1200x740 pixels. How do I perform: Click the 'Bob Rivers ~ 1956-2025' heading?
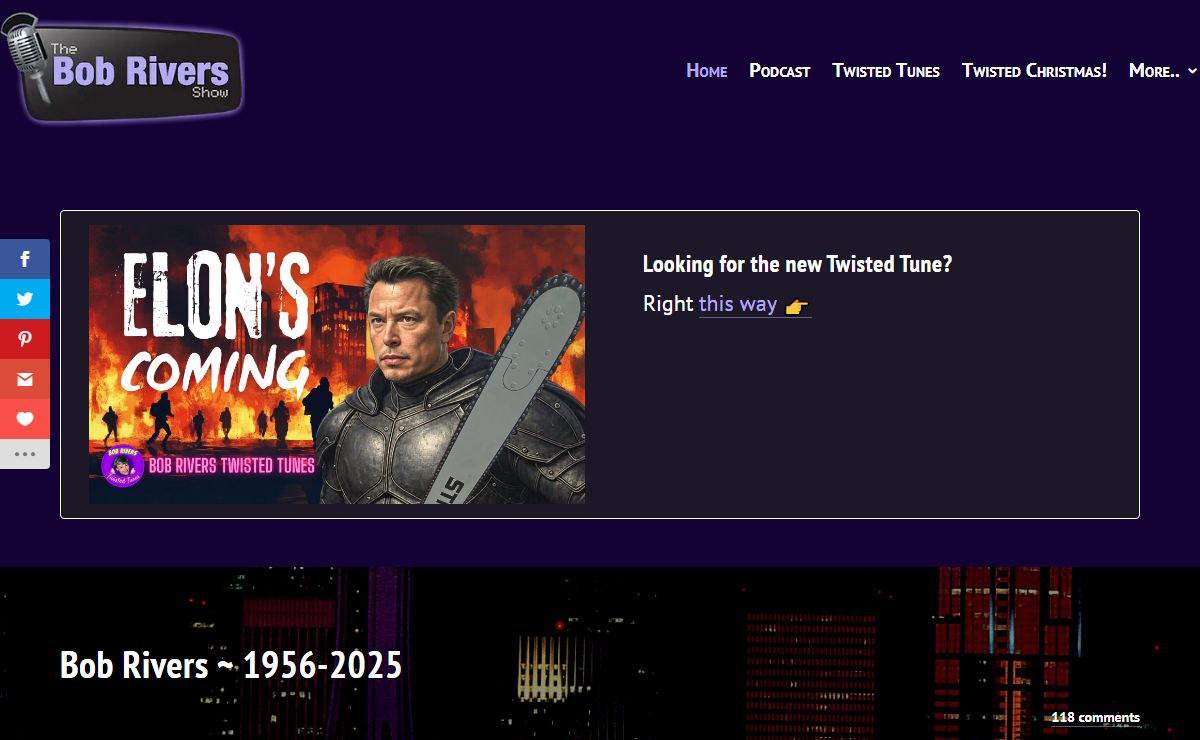pyautogui.click(x=231, y=665)
